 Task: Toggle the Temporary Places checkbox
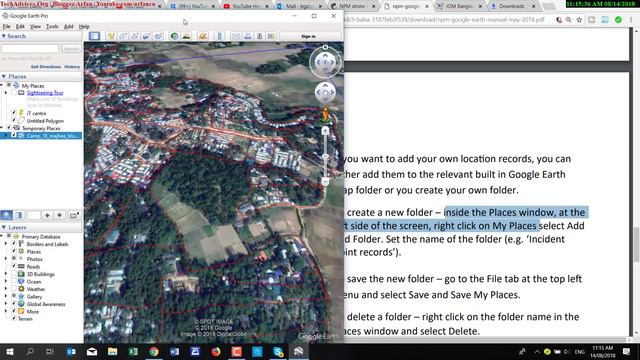[x=9, y=128]
